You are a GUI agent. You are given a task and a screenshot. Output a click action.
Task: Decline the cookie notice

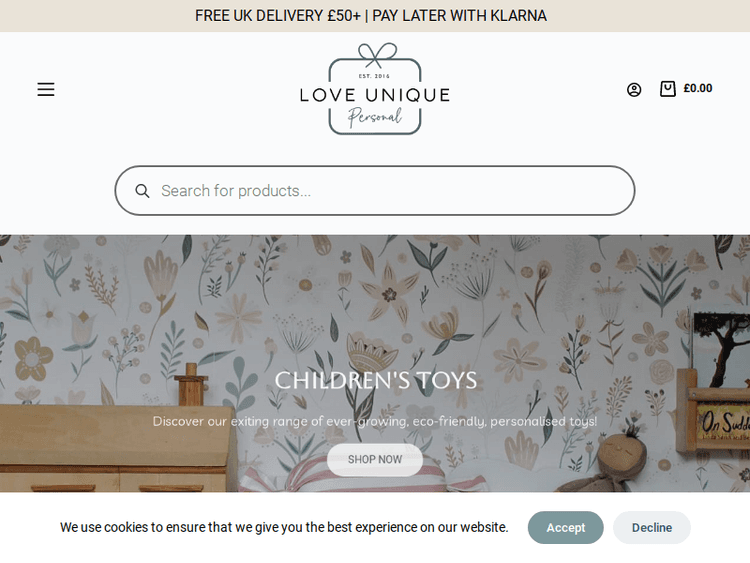651,528
